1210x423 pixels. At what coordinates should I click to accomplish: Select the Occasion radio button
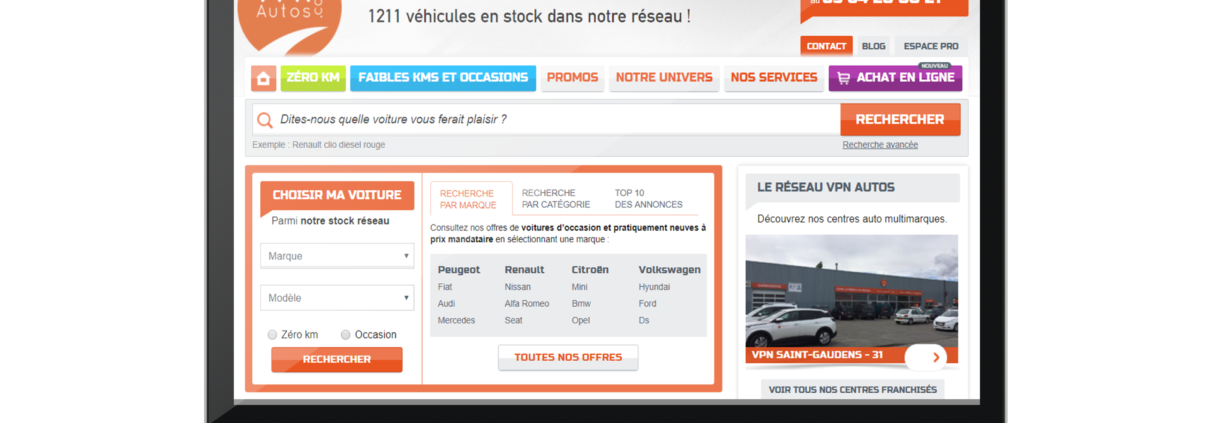point(346,335)
